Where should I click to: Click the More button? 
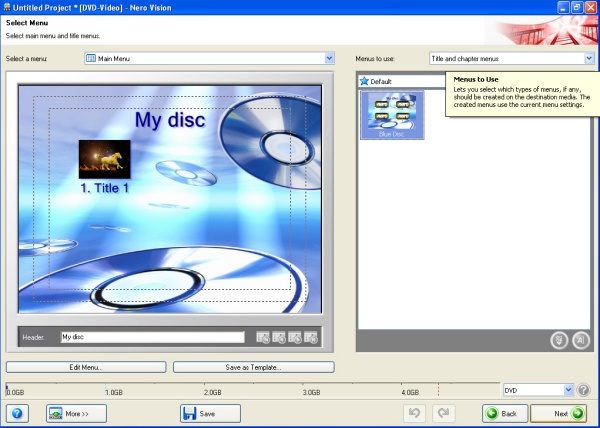tap(76, 413)
